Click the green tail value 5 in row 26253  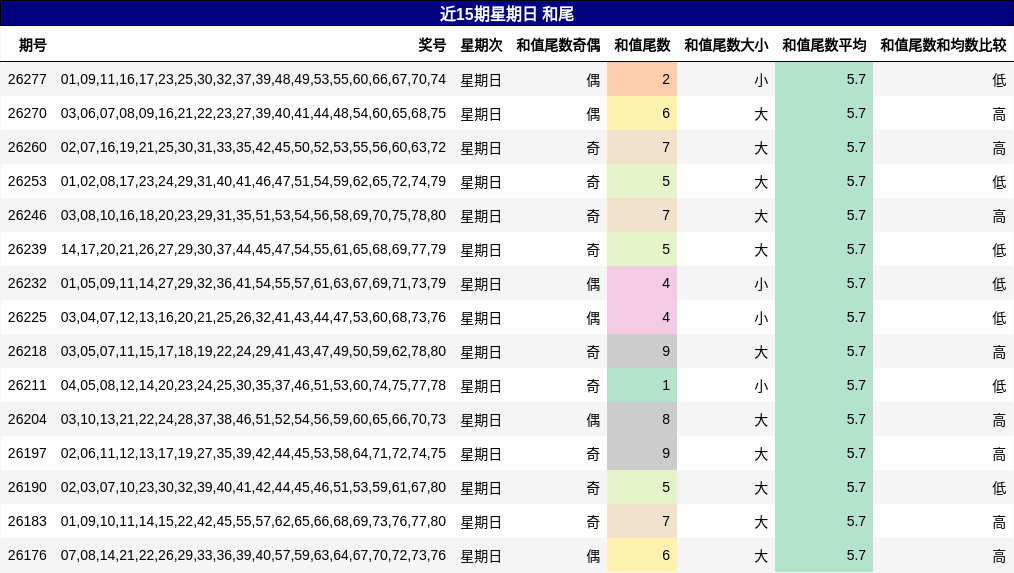642,182
